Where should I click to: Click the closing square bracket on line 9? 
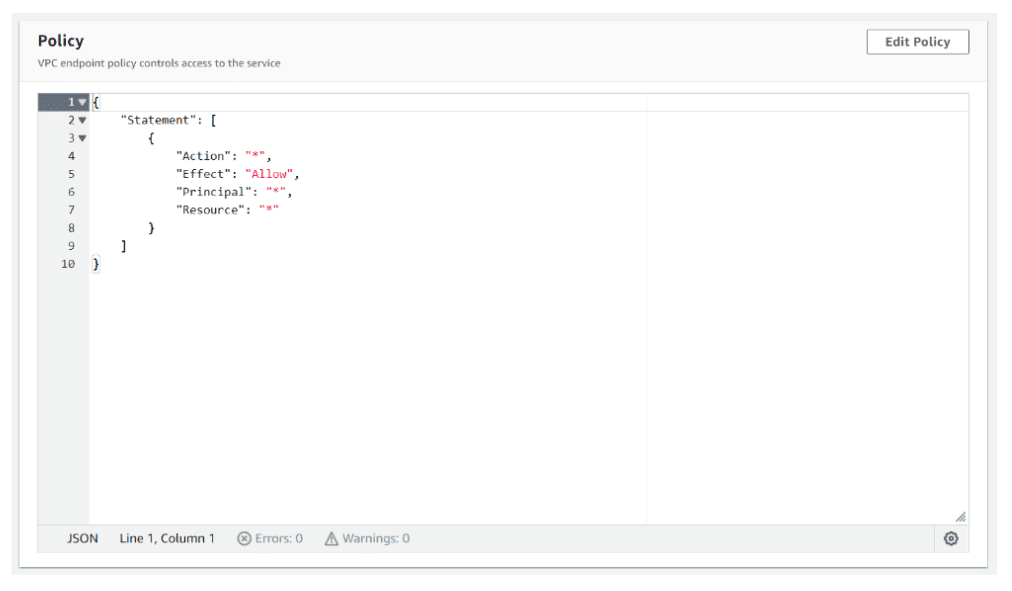[123, 246]
